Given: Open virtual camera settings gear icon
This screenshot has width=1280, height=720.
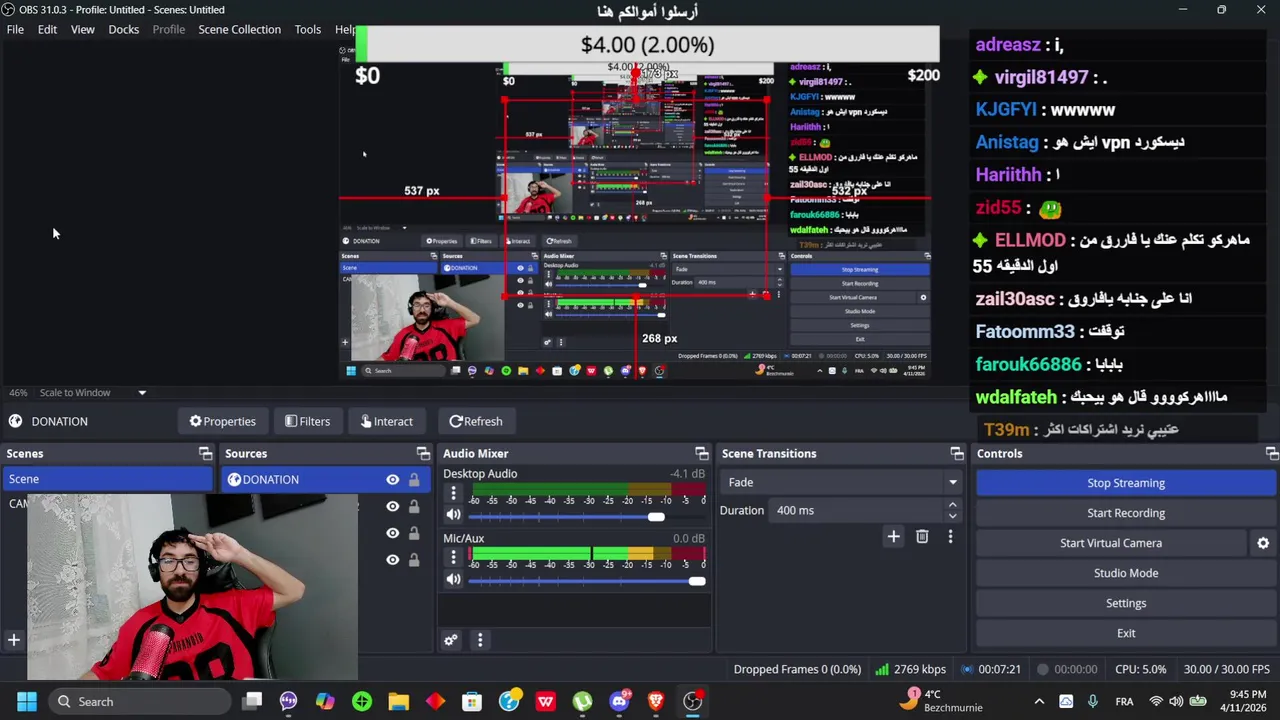Looking at the screenshot, I should [1263, 543].
